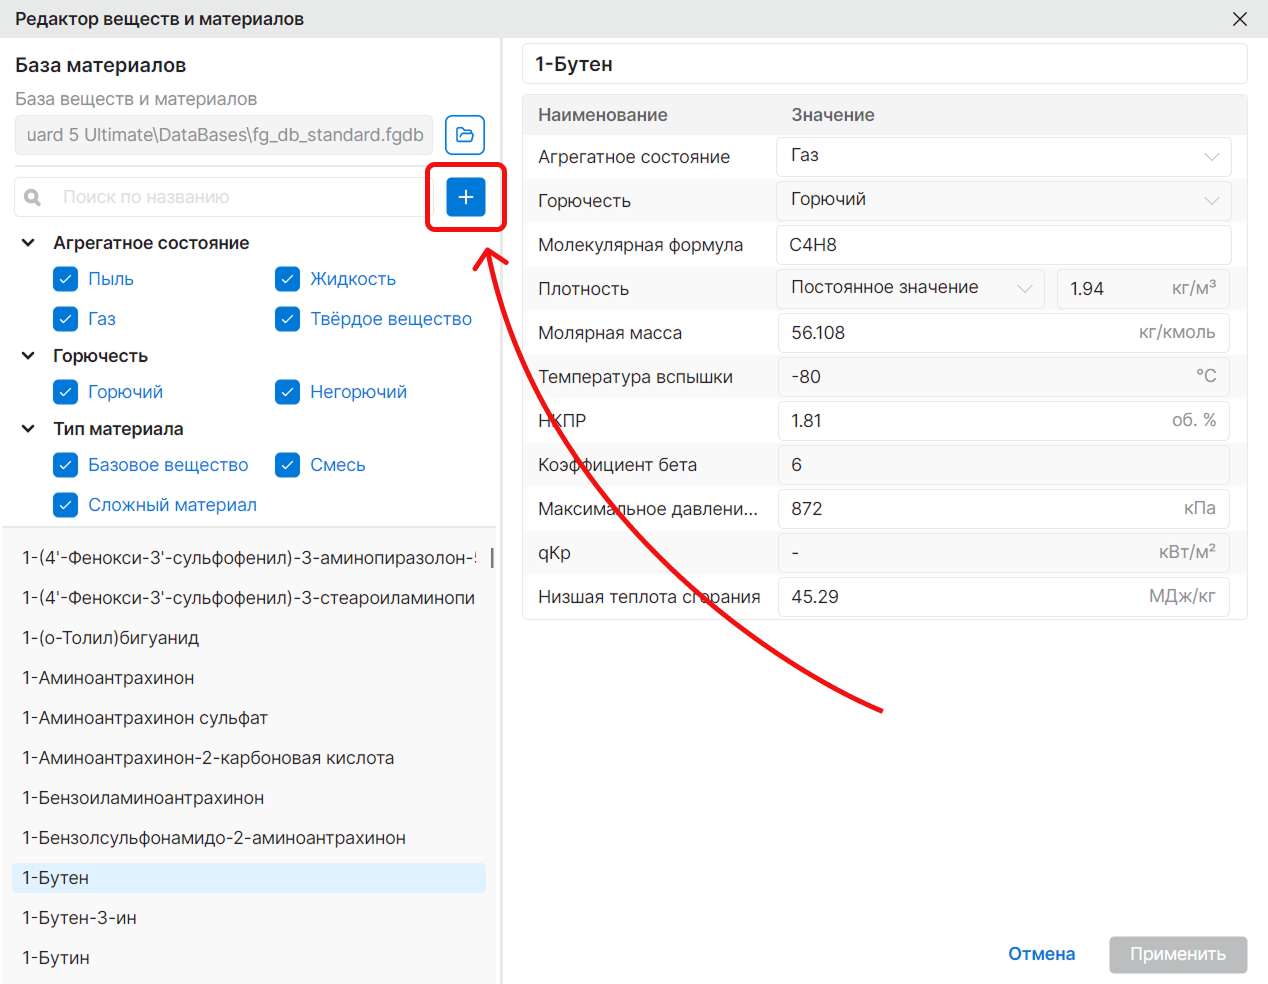Click the Применить button

point(1178,954)
